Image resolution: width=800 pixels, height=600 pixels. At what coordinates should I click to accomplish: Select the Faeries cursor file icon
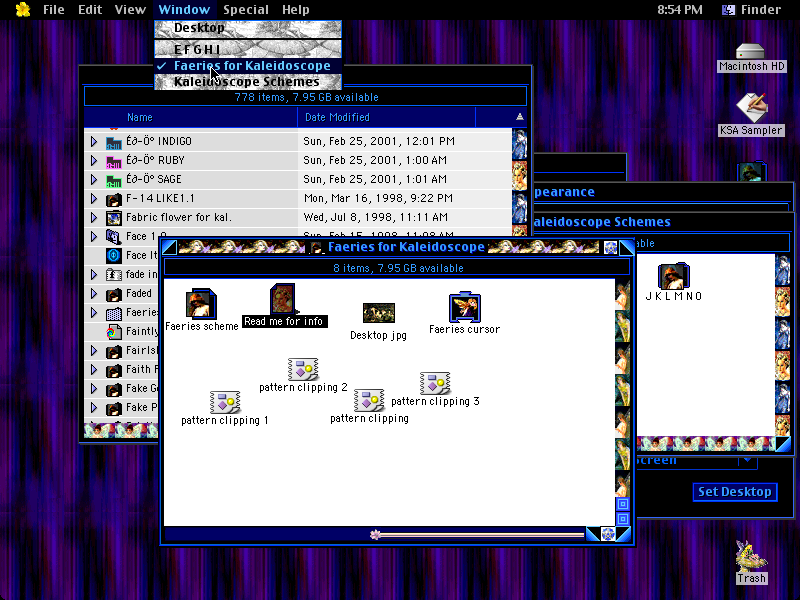coord(465,307)
